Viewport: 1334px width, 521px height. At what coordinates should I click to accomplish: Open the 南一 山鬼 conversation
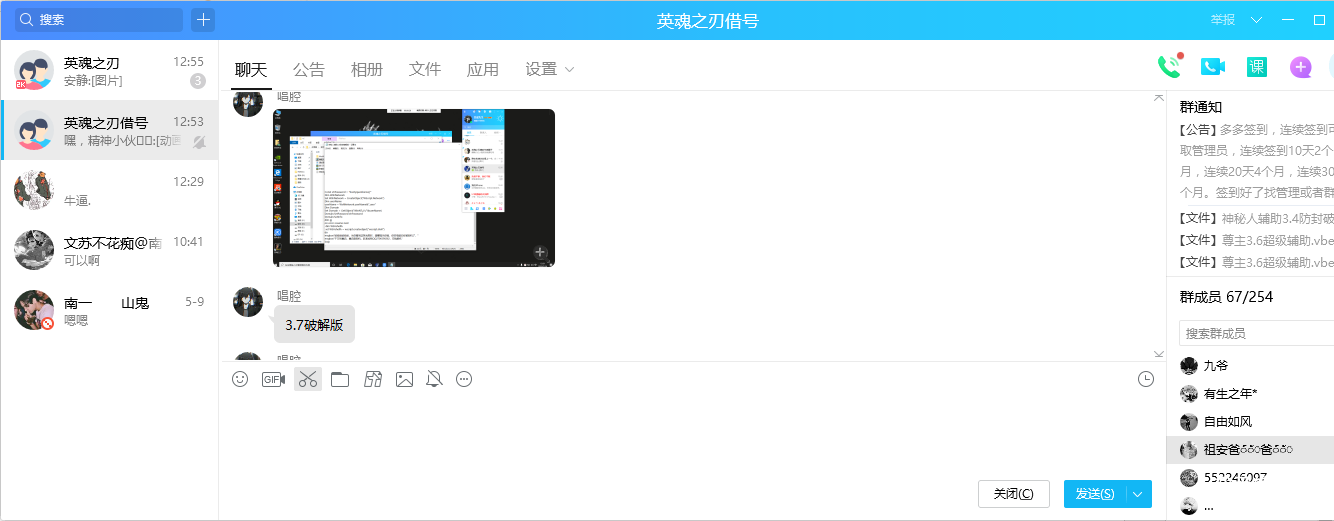[x=109, y=311]
